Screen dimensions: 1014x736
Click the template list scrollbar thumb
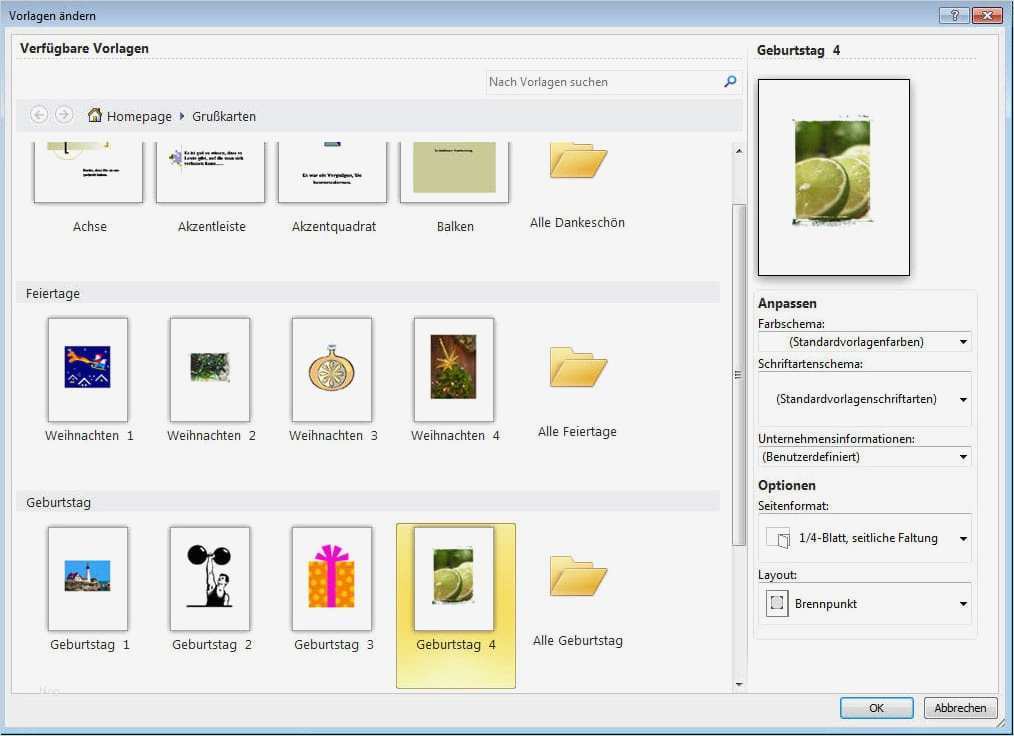pyautogui.click(x=739, y=375)
